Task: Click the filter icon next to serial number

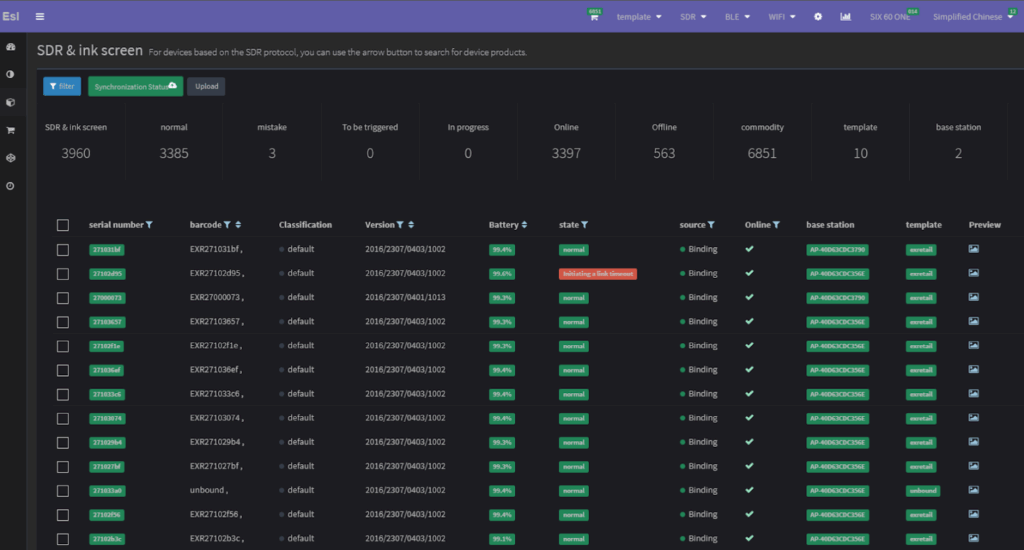Action: [150, 225]
